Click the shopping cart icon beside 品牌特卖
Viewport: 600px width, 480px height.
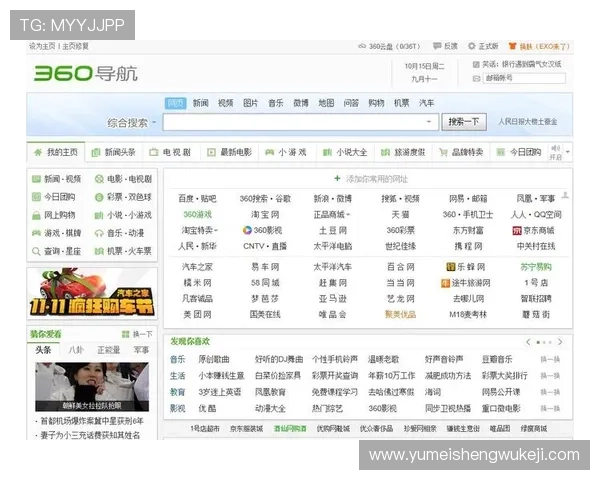click(x=443, y=152)
